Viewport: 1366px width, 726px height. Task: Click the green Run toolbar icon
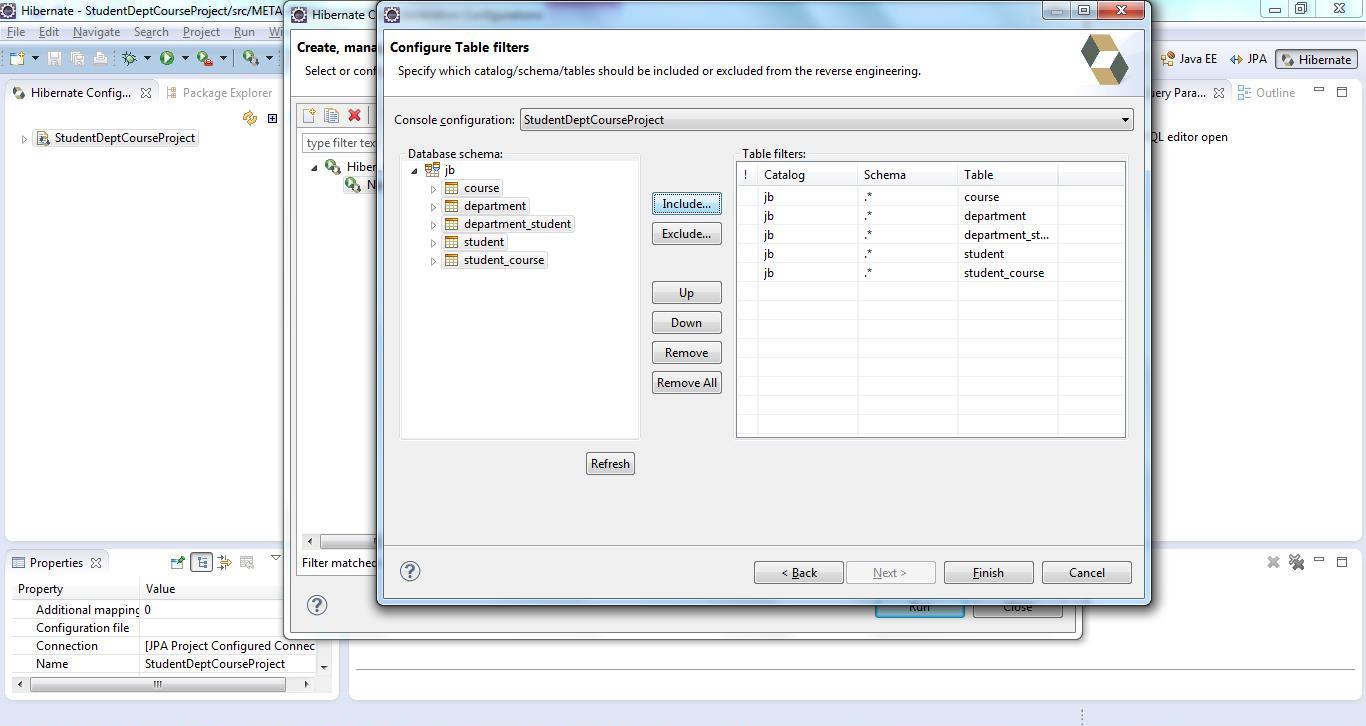[167, 58]
